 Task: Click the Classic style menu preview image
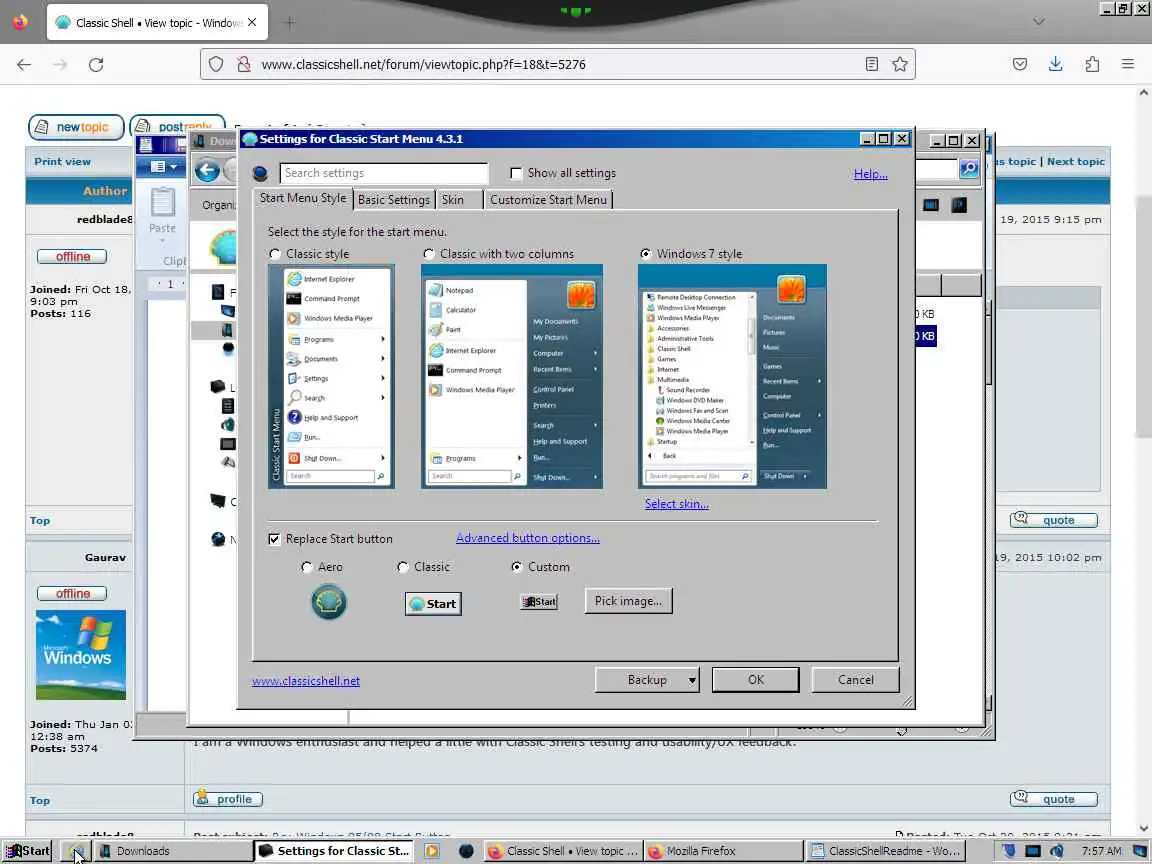coord(331,376)
